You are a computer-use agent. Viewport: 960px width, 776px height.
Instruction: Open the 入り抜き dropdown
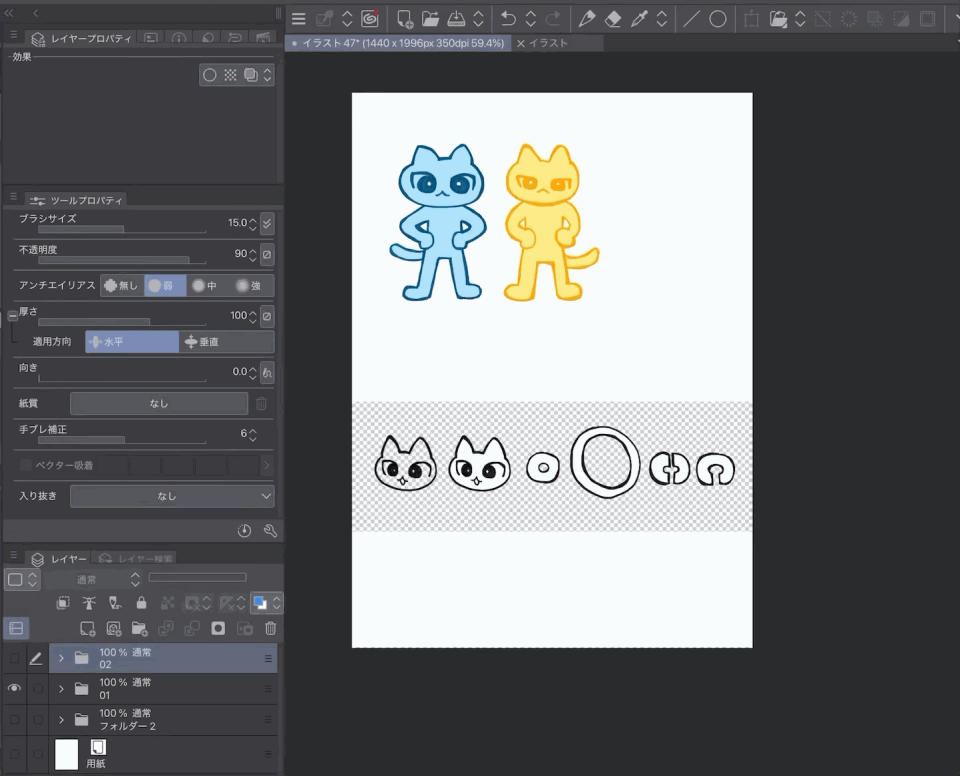(171, 496)
